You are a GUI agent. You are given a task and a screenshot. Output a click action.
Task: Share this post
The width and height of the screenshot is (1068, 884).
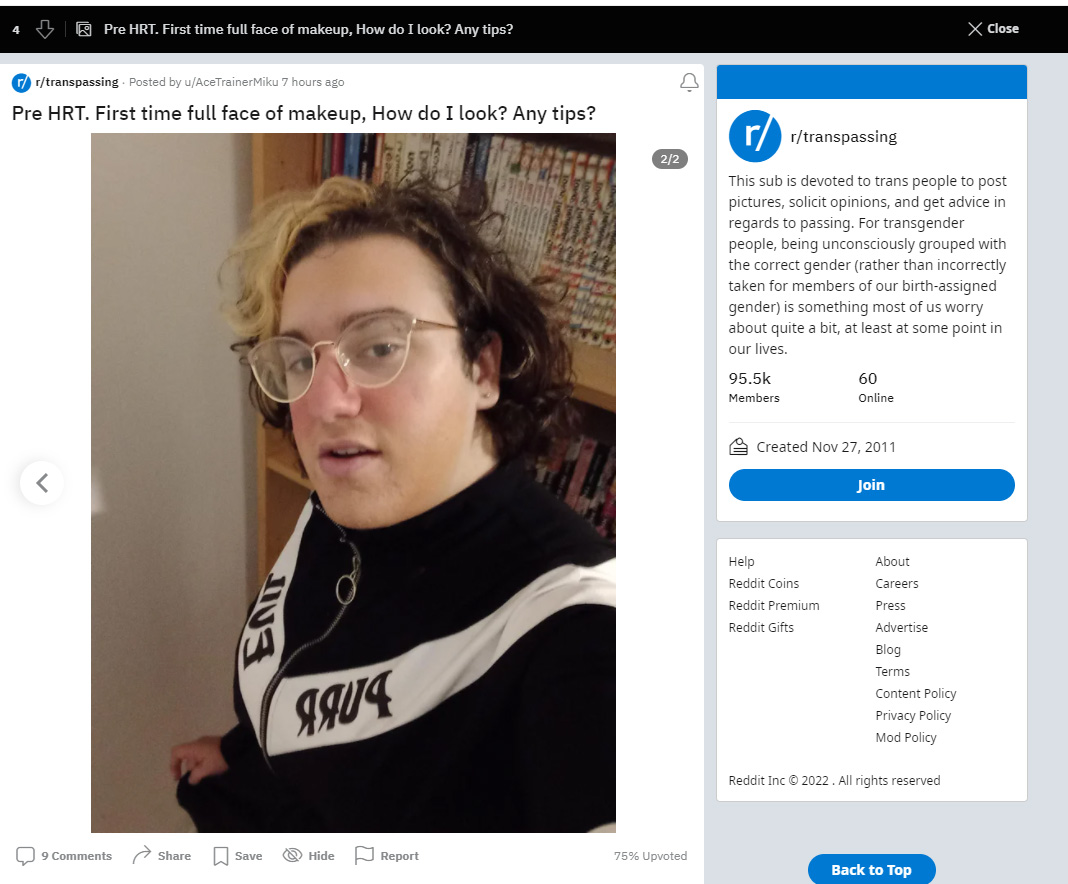[x=161, y=856]
